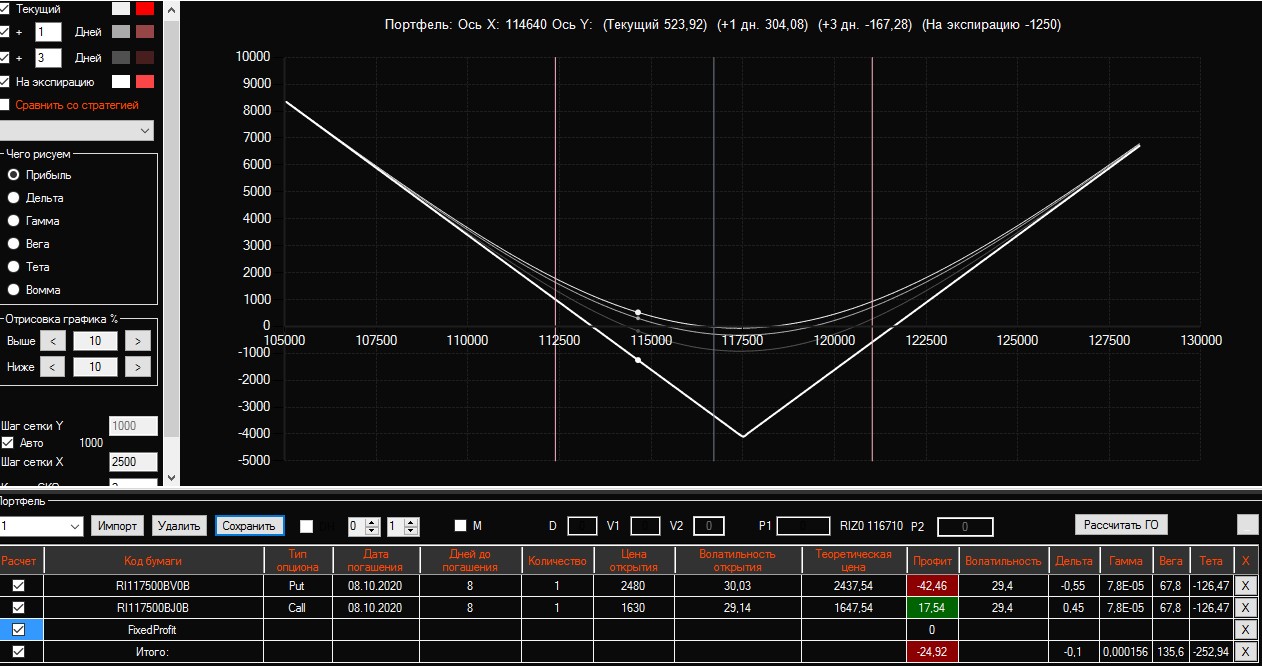Increase upper chart range percent arrow
This screenshot has width=1262, height=666.
click(x=138, y=341)
